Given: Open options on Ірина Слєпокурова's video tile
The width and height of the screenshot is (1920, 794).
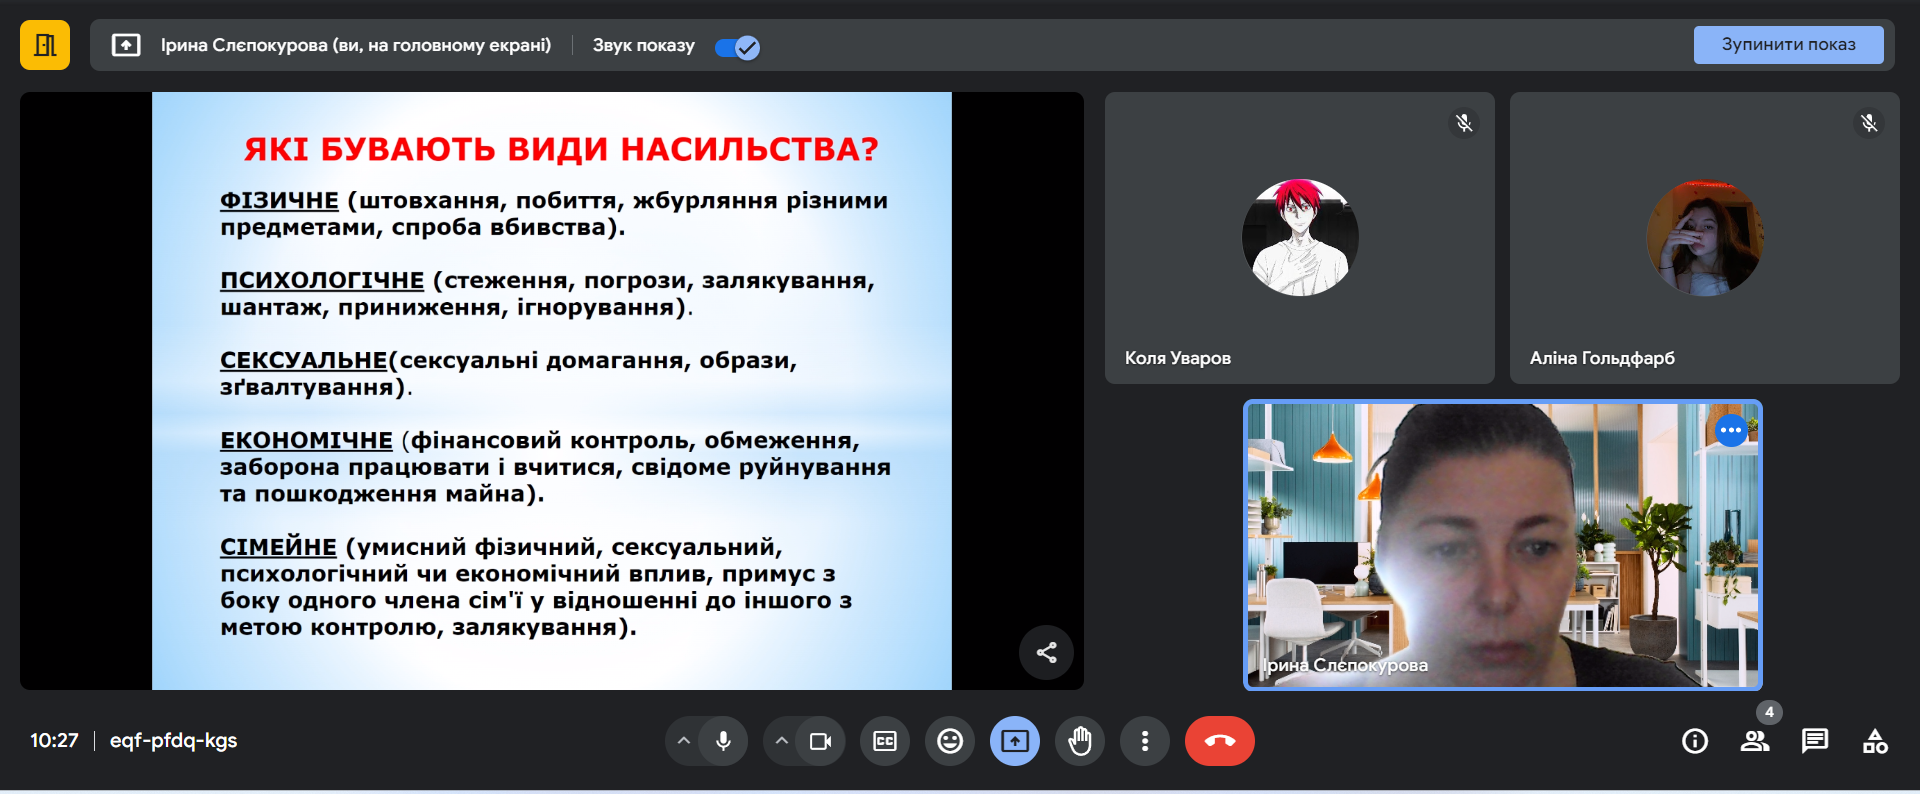Looking at the screenshot, I should (x=1730, y=430).
